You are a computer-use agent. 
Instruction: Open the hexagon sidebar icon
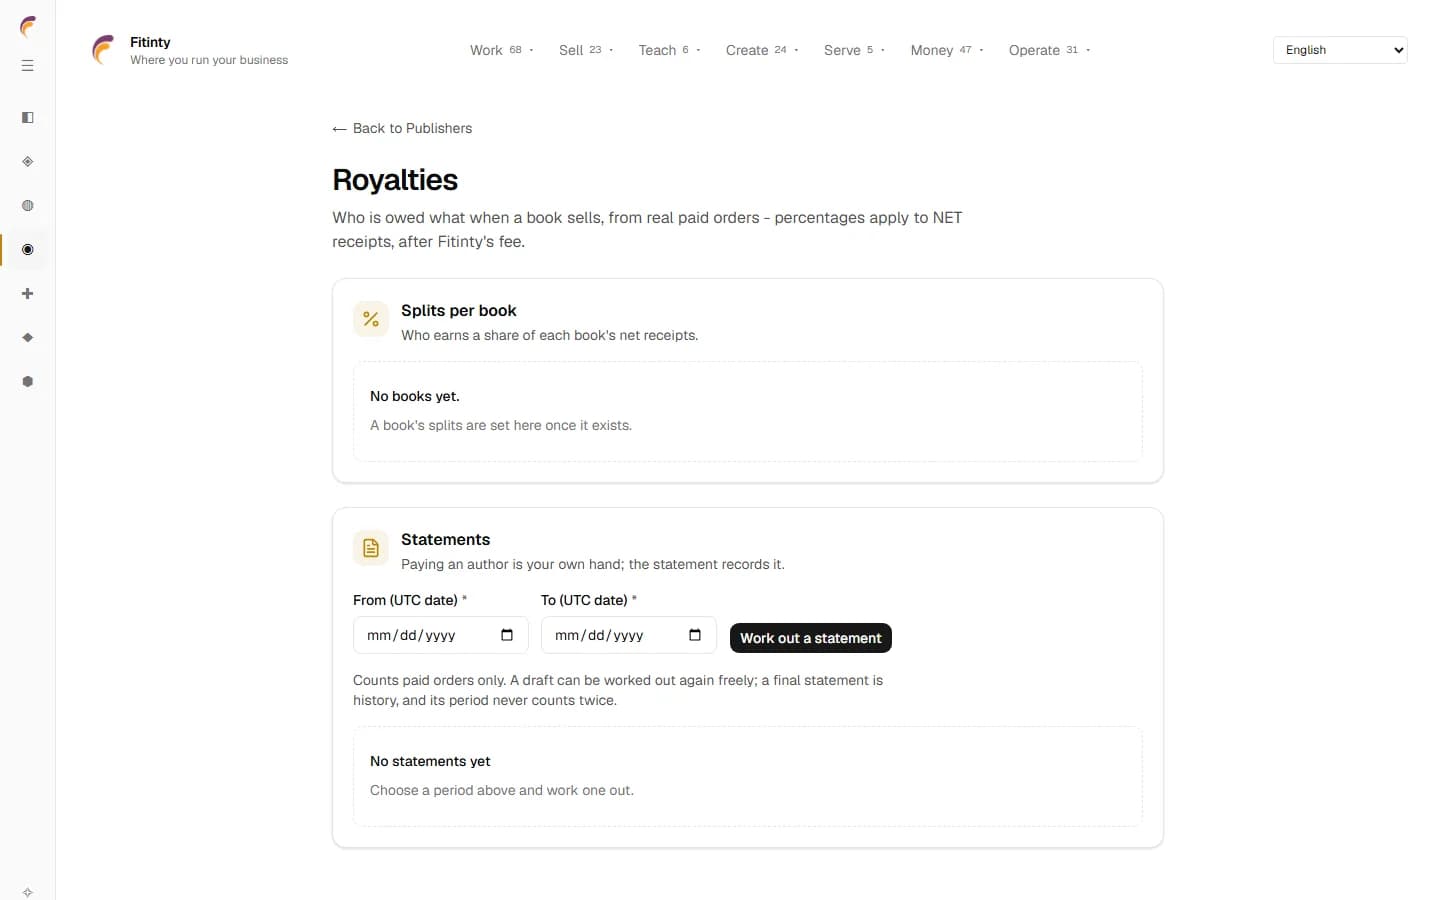28,382
